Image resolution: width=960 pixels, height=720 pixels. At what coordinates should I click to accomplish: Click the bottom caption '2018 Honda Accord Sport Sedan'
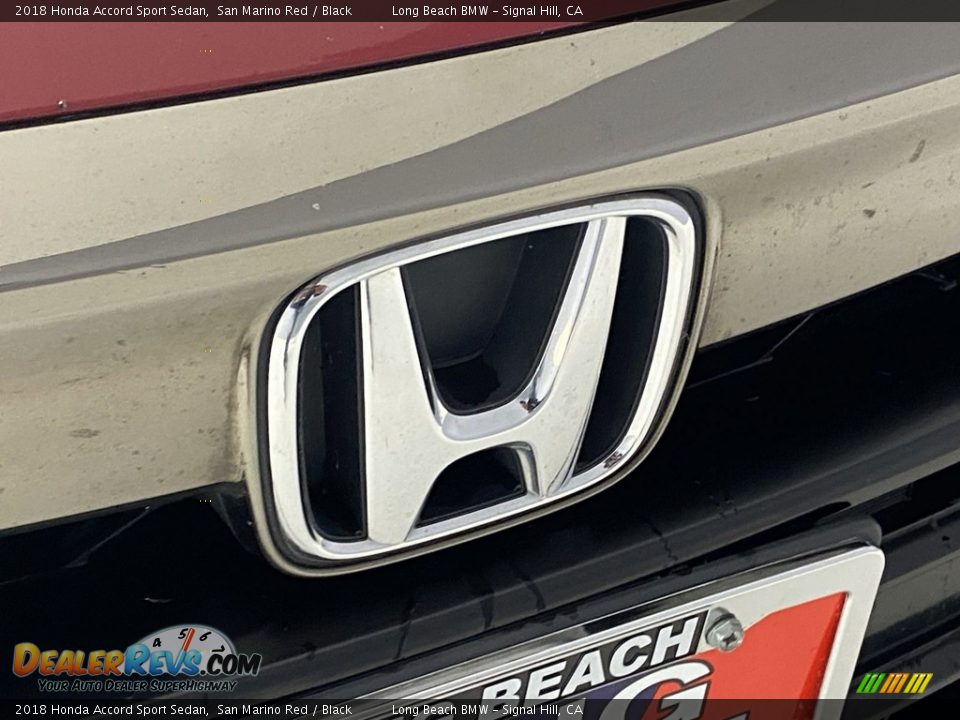pos(111,710)
